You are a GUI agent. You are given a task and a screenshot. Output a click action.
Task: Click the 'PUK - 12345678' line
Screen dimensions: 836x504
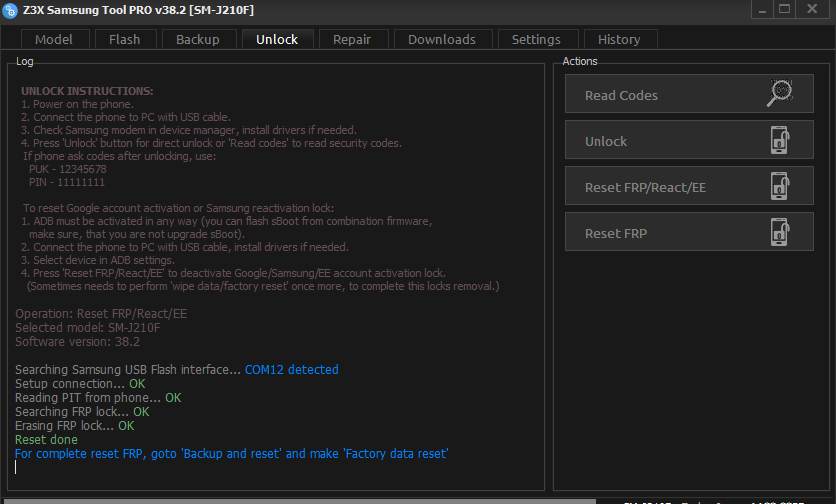point(68,169)
